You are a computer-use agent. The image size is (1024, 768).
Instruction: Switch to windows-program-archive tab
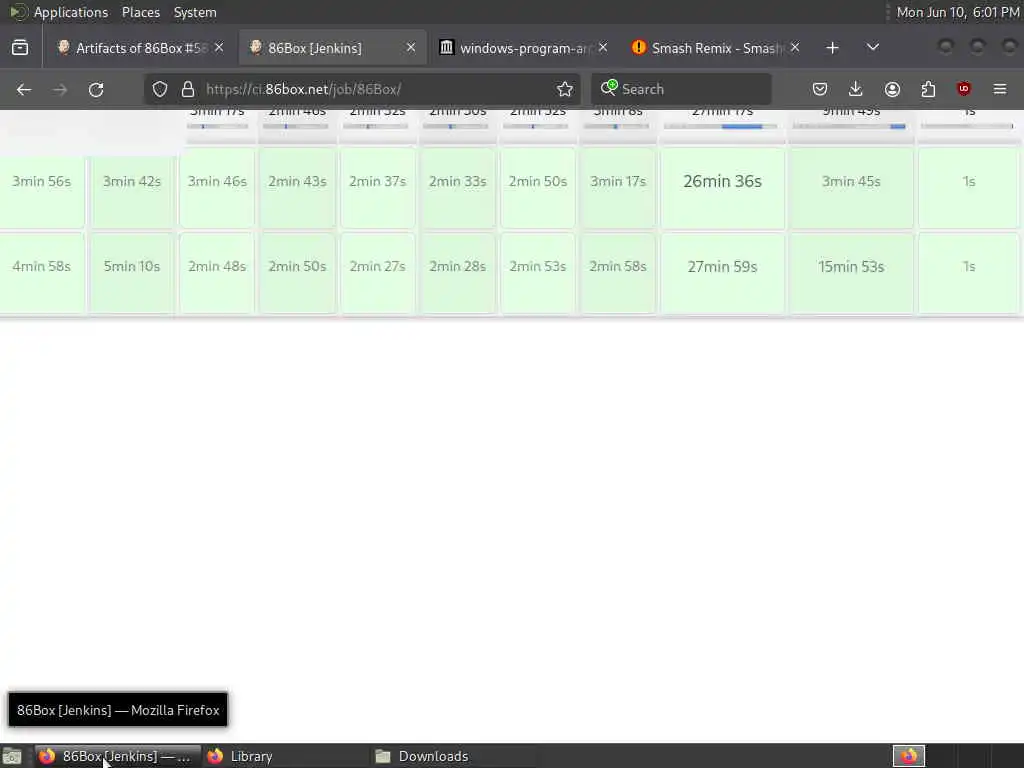(x=524, y=48)
